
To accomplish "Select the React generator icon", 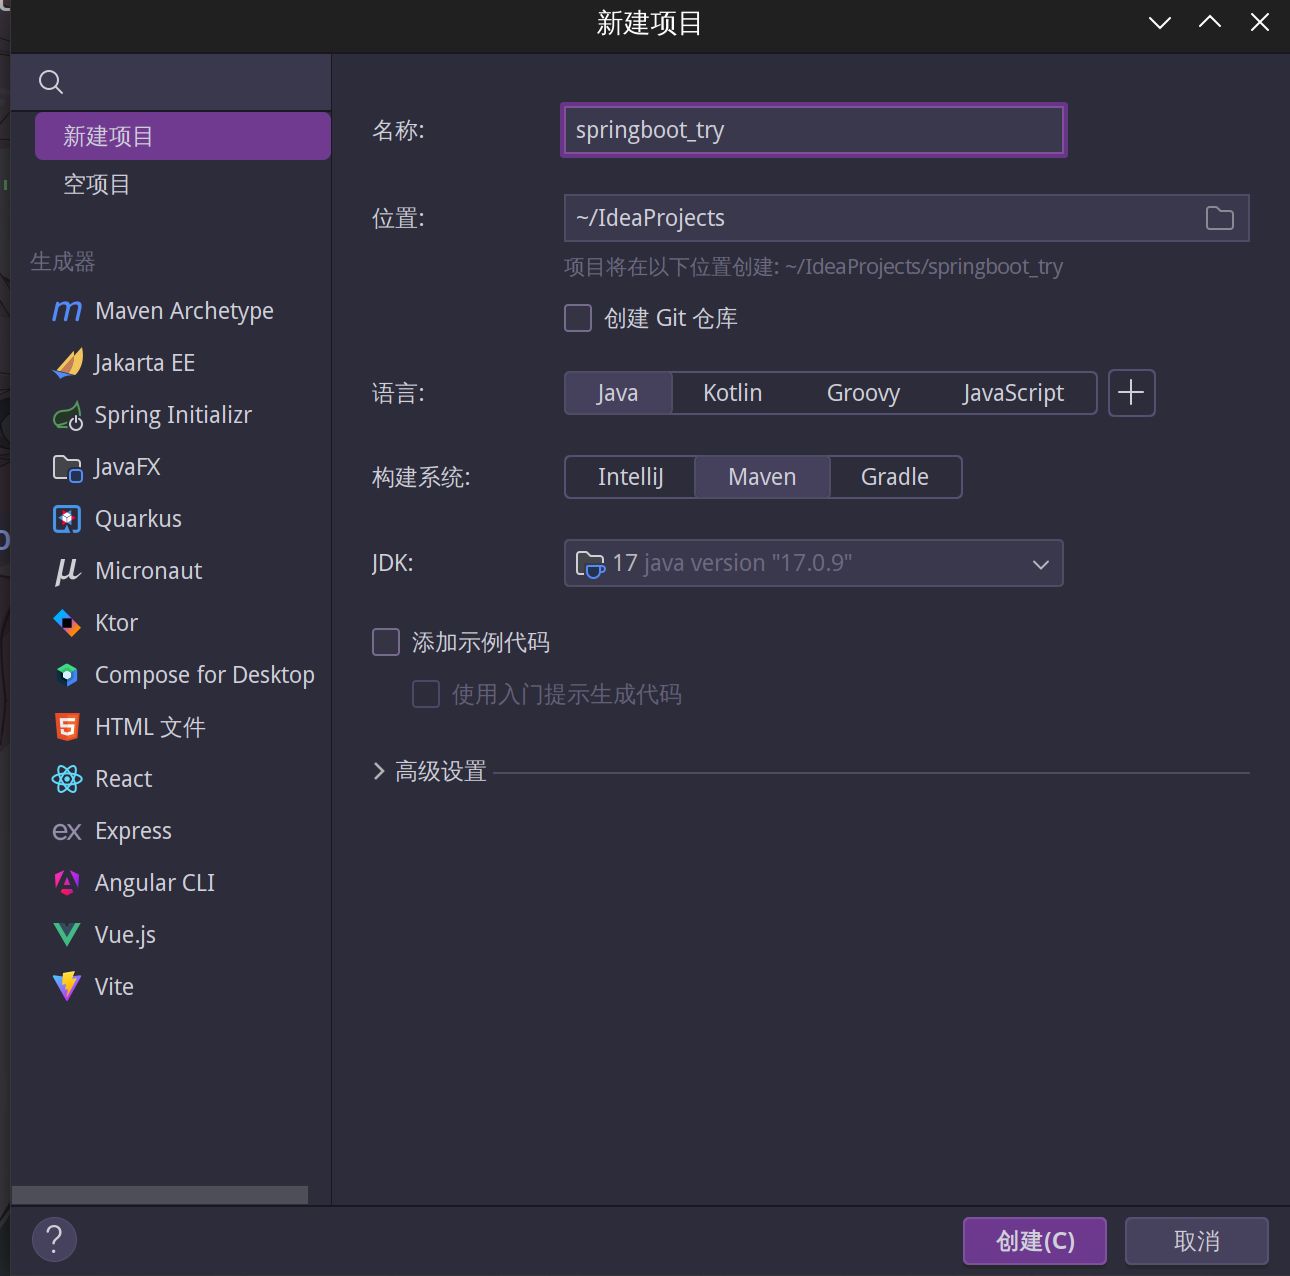I will [x=67, y=779].
